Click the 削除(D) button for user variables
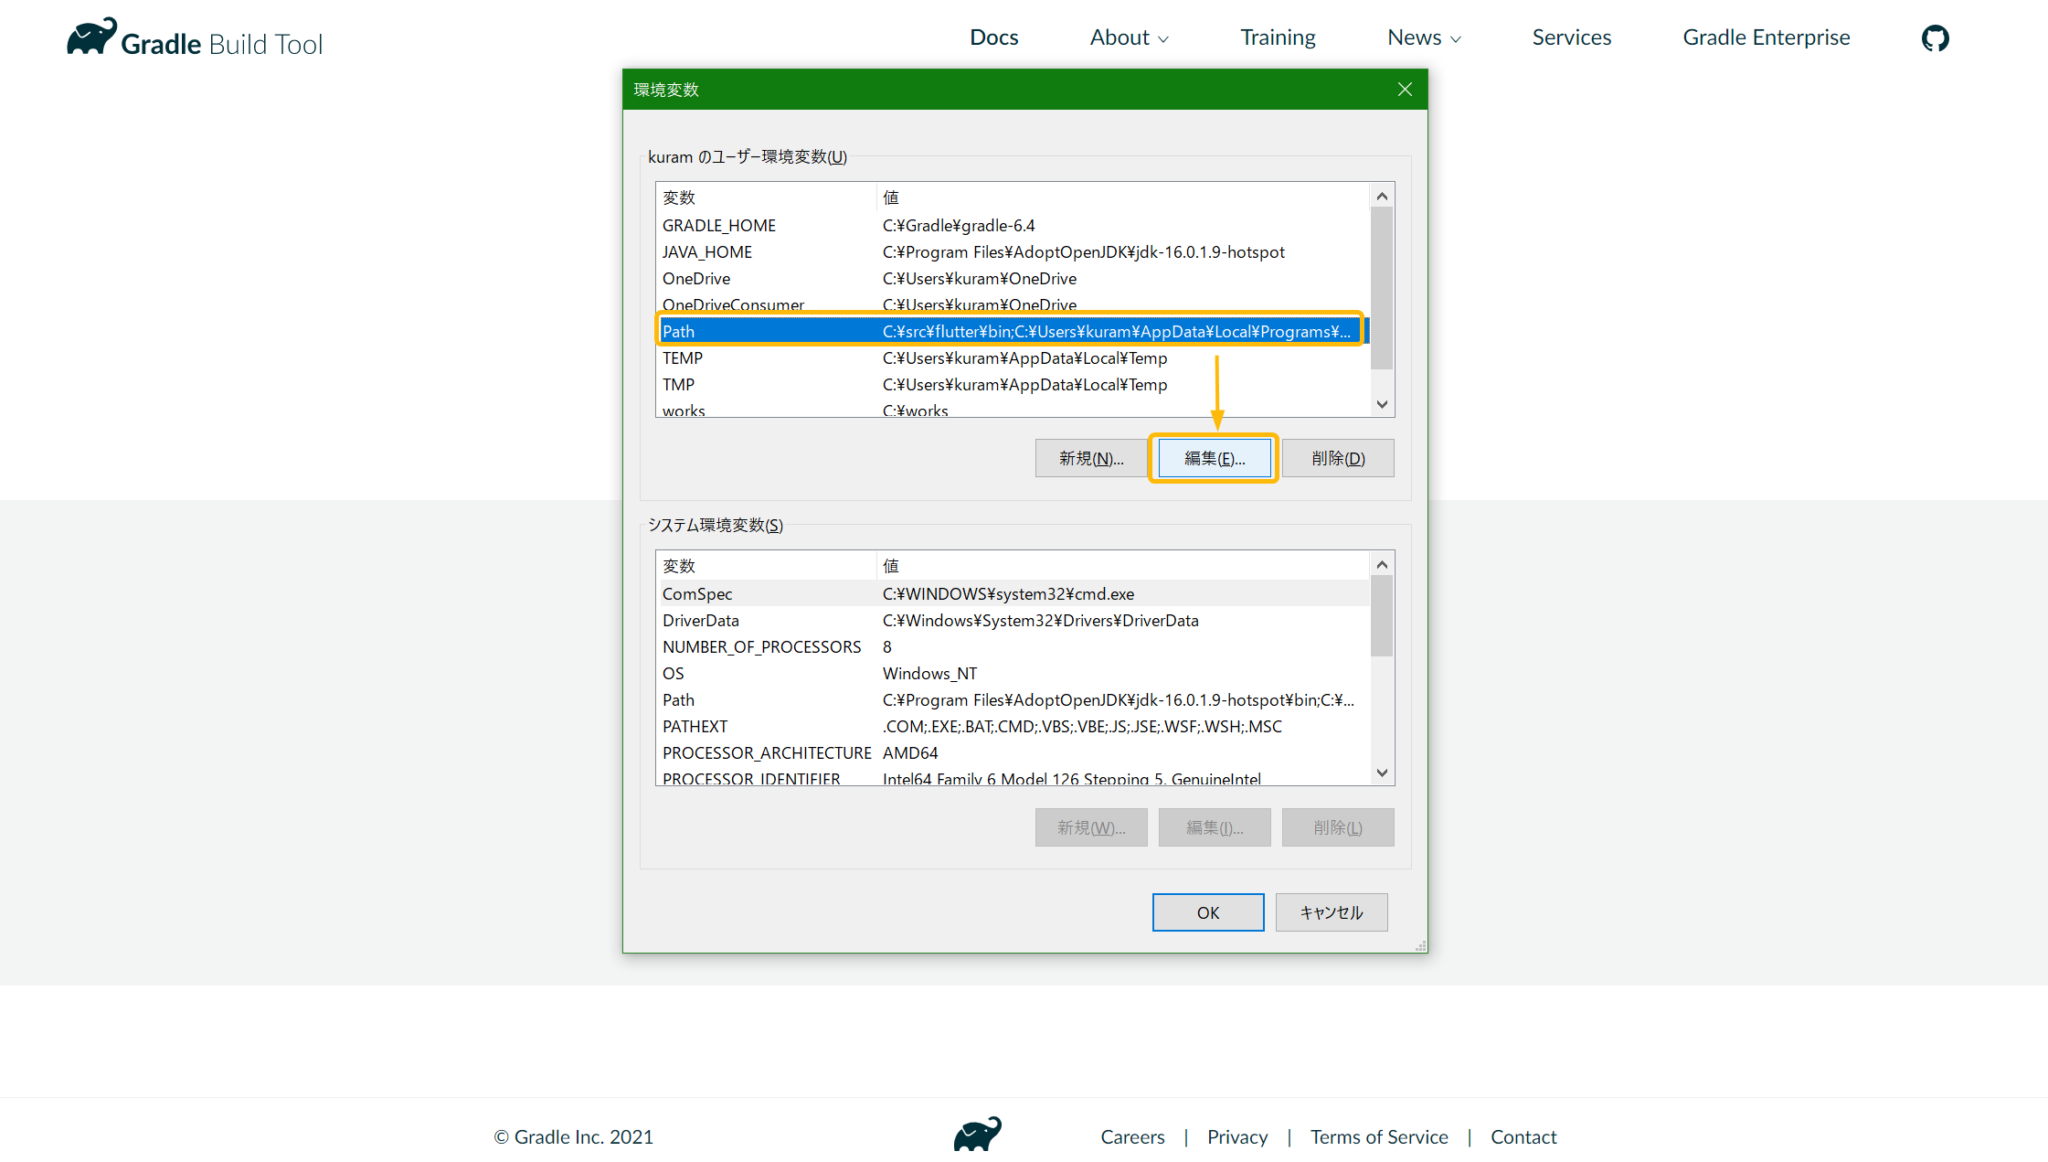This screenshot has height=1162, width=2048. (x=1337, y=458)
